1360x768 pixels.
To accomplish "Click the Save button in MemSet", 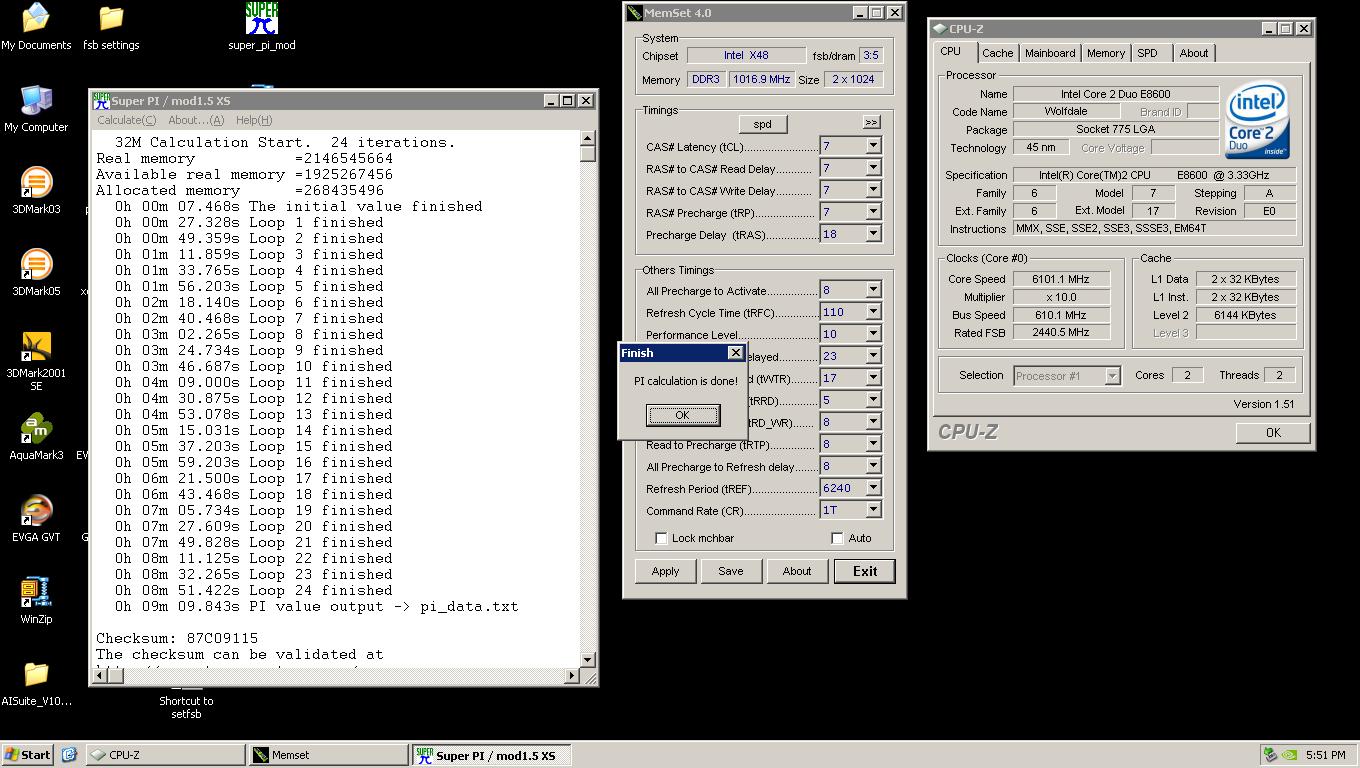I will [730, 571].
